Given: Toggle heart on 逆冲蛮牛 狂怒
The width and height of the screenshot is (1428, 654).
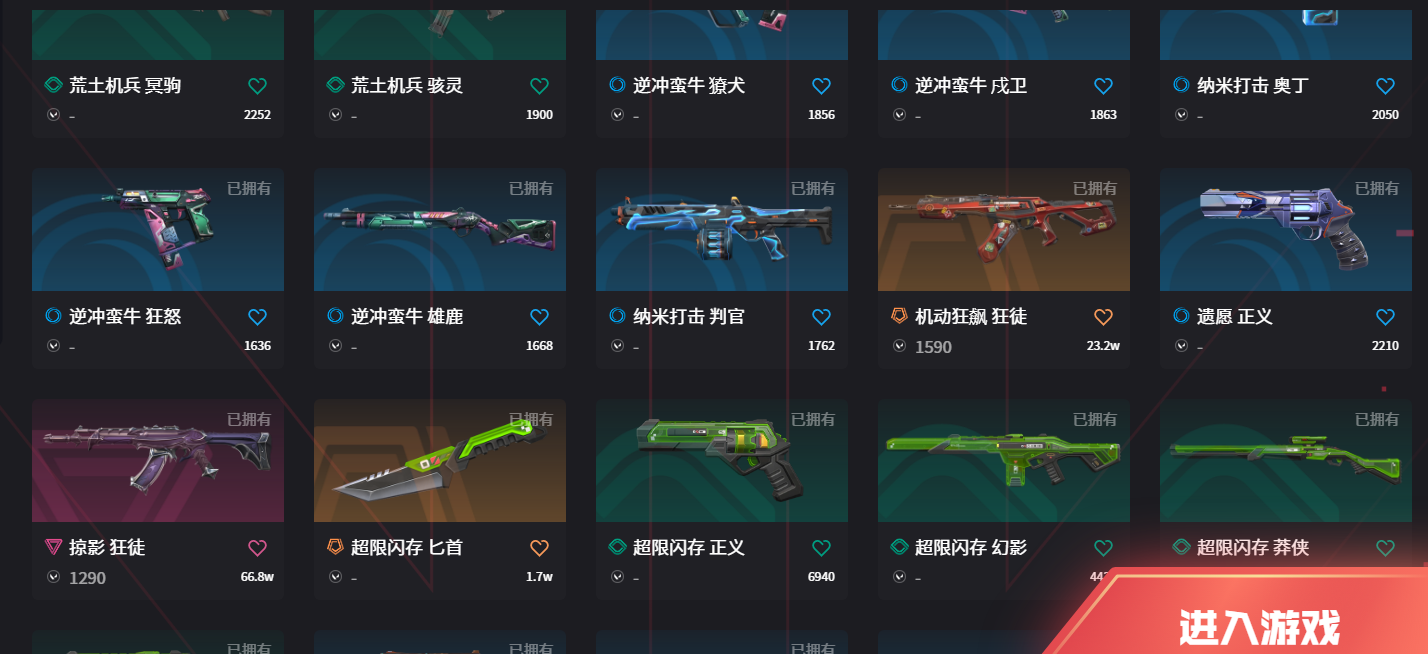Looking at the screenshot, I should (x=257, y=317).
